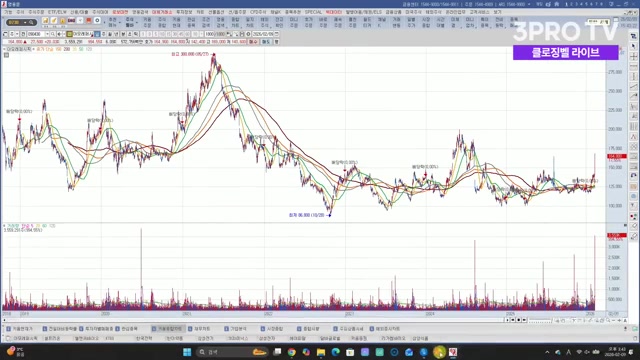Screen dimensions: 640x360
Task: Open the ETF/ELW menu
Action: (57, 12)
